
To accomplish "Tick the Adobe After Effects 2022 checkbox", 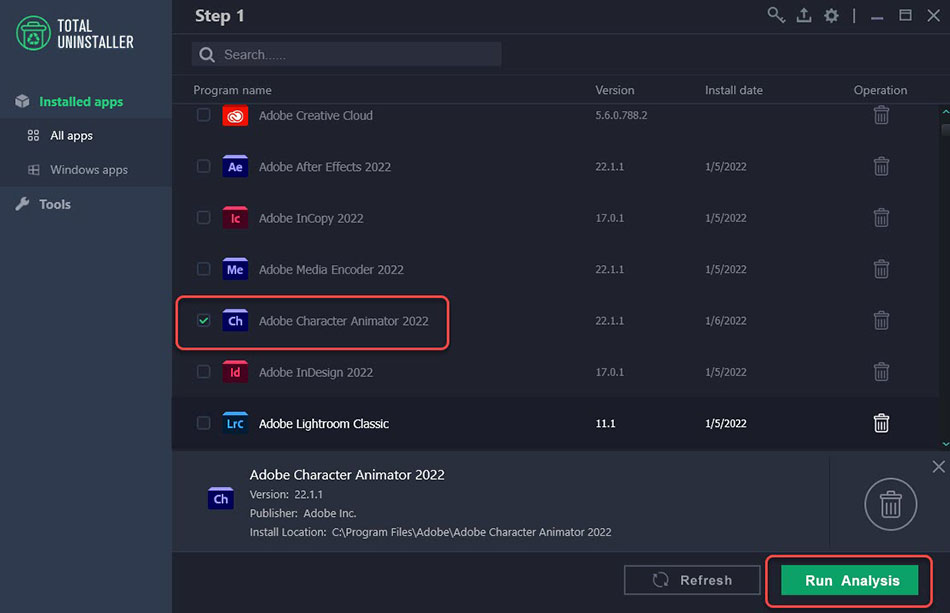I will click(x=204, y=166).
